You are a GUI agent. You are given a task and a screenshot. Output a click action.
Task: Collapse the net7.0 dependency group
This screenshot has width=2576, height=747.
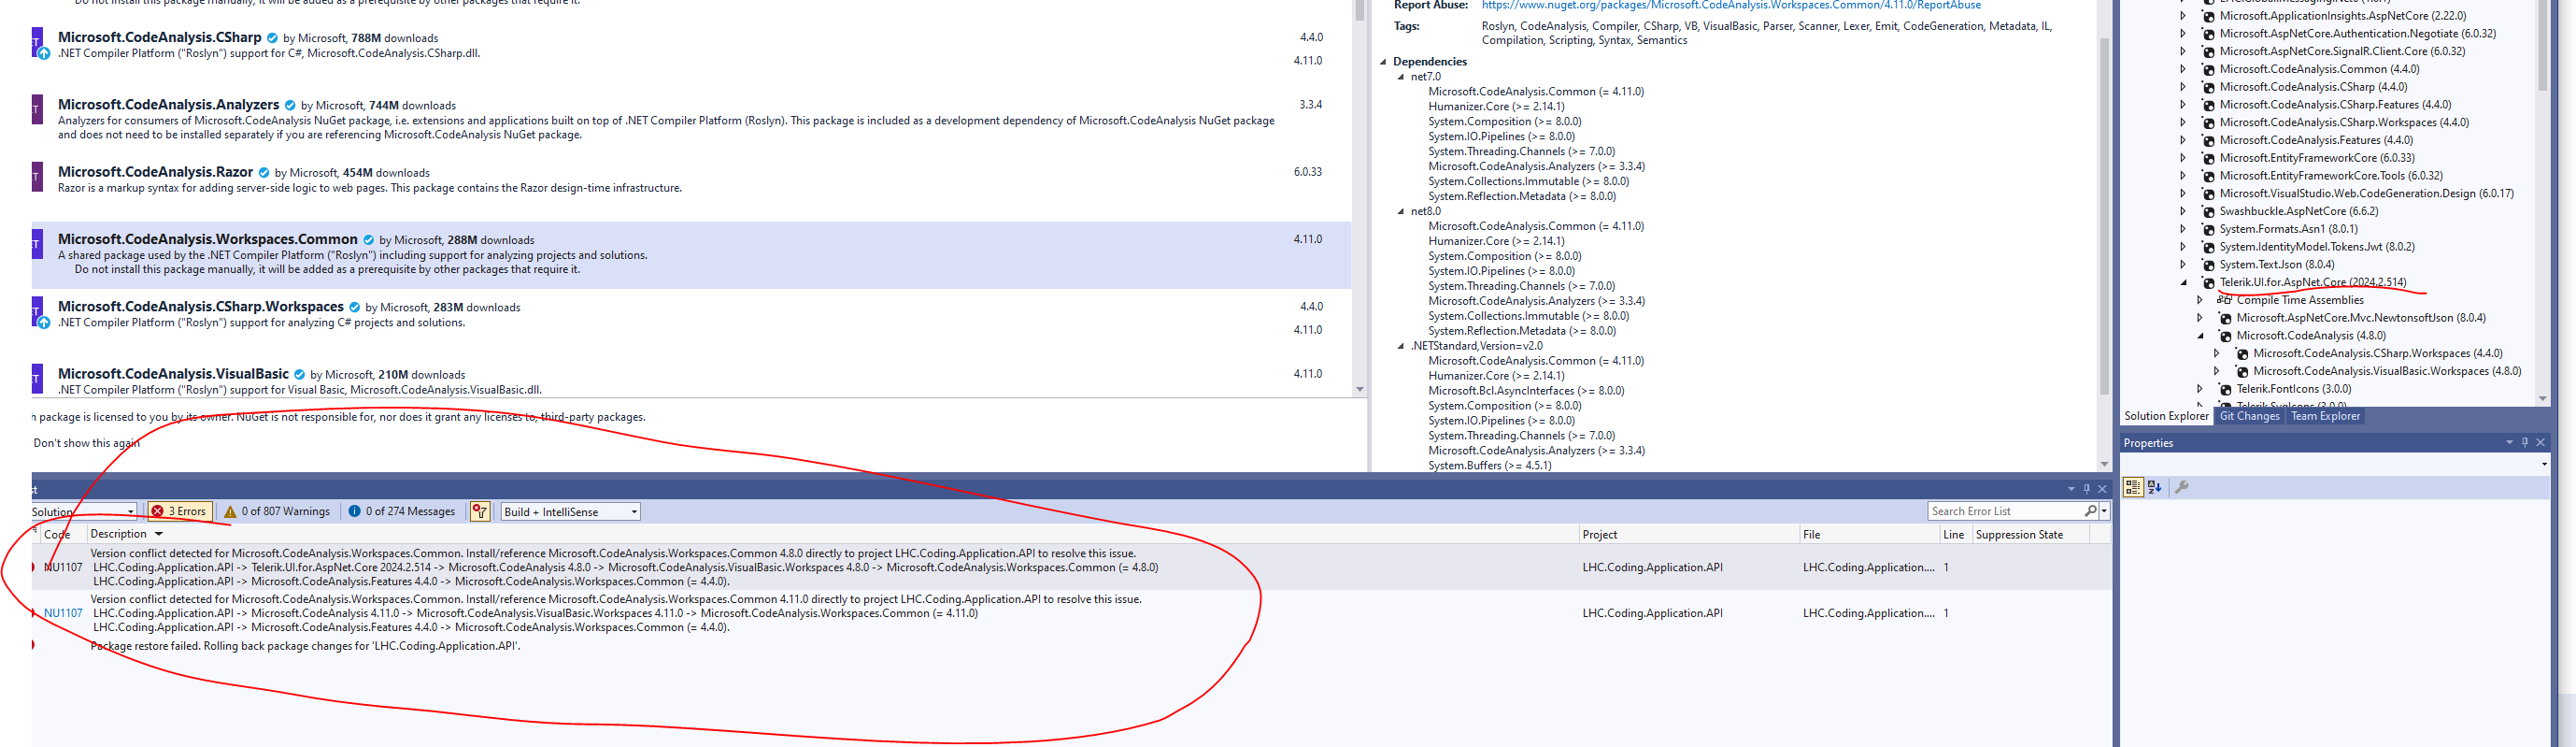1401,77
